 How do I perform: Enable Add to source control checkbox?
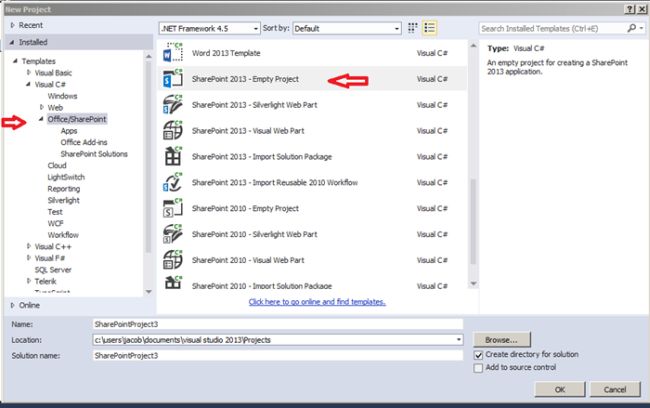pyautogui.click(x=478, y=368)
